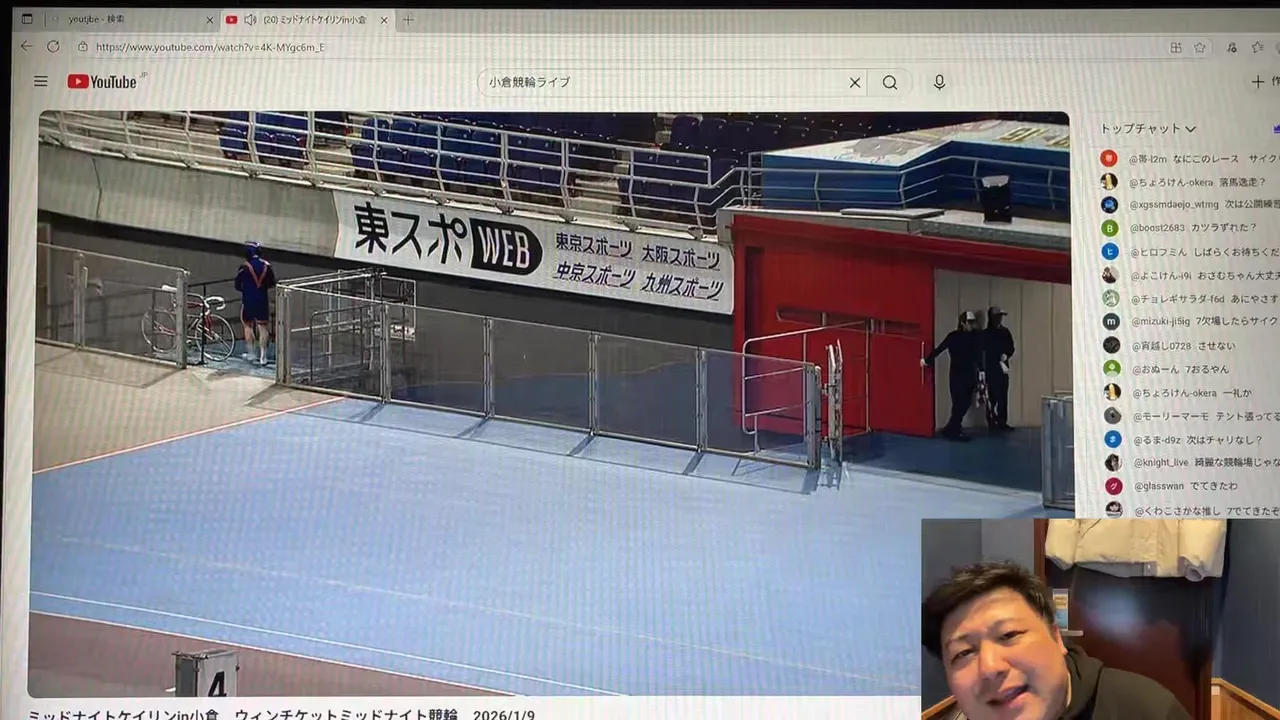Screen dimensions: 1280x720
Task: Expand the トップチャット chat mode dropdown
Action: pyautogui.click(x=1148, y=129)
